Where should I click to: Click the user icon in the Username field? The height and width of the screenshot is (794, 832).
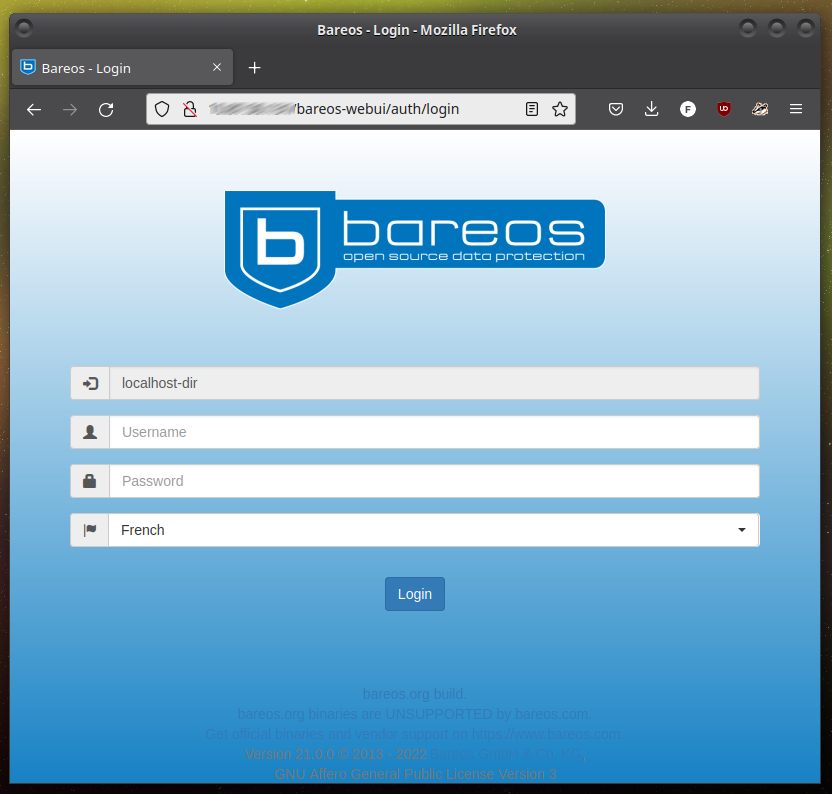89,432
